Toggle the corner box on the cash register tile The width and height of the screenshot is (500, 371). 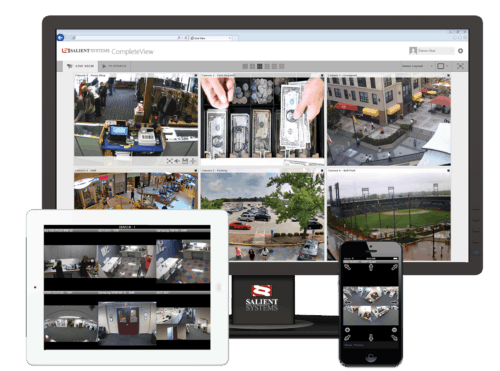pyautogui.click(x=322, y=76)
